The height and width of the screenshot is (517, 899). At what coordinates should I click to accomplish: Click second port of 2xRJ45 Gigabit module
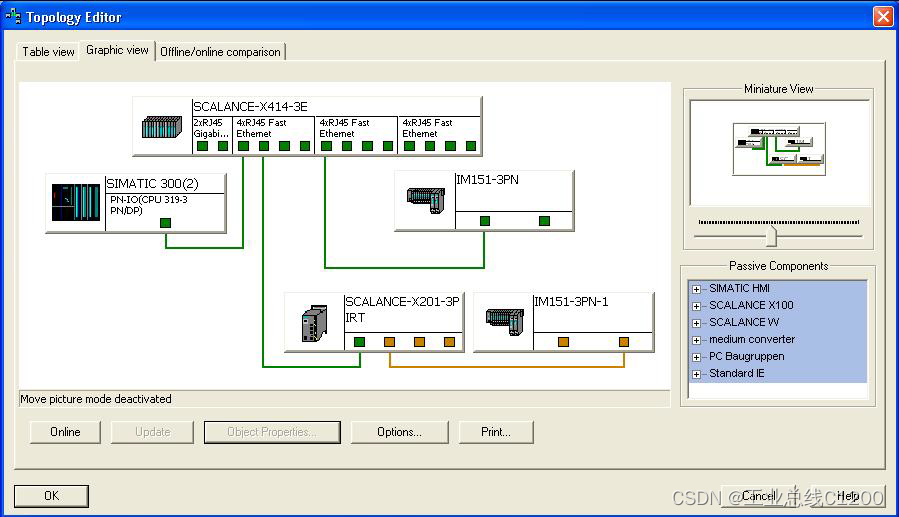(x=223, y=146)
